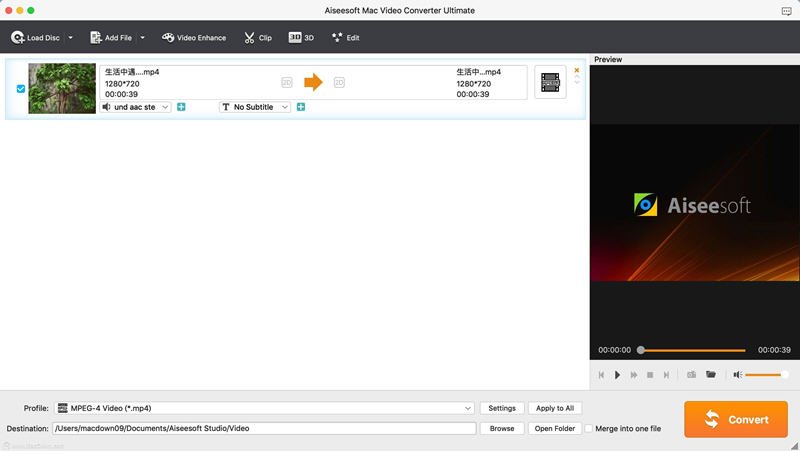Click the preview playback progress slider
Image resolution: width=800 pixels, height=451 pixels.
click(693, 350)
